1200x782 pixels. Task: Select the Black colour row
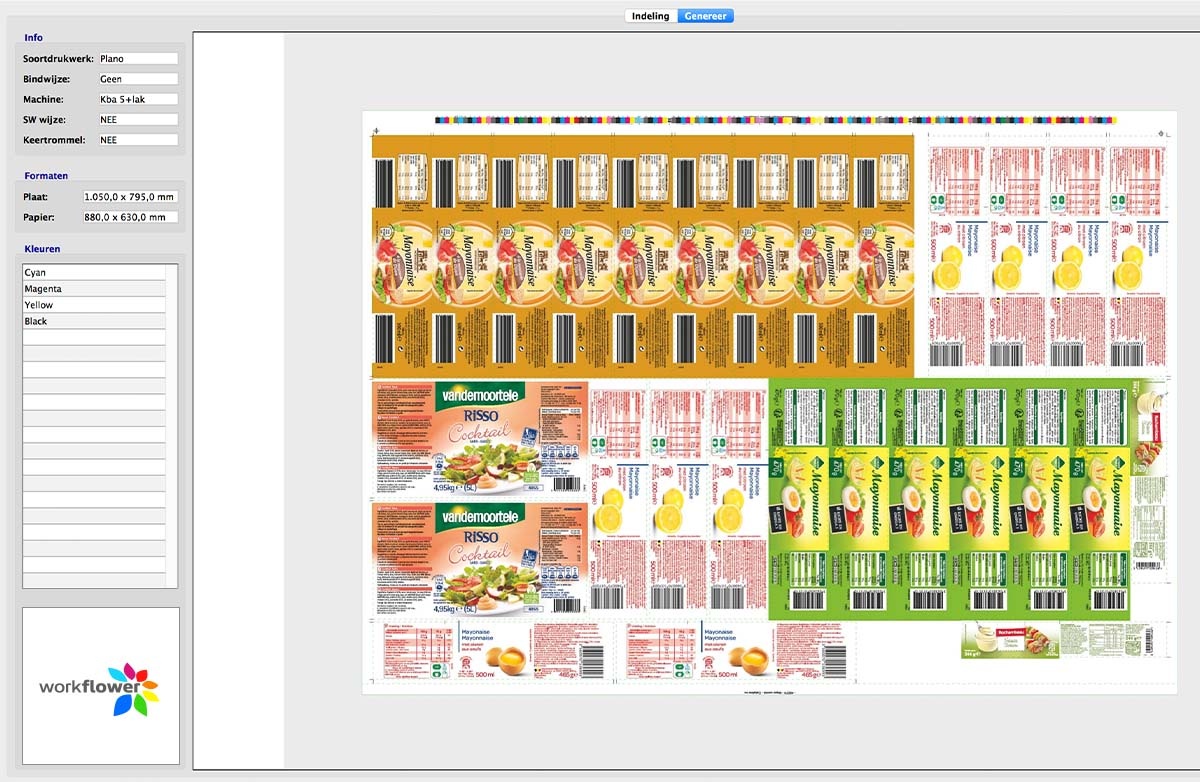(94, 321)
